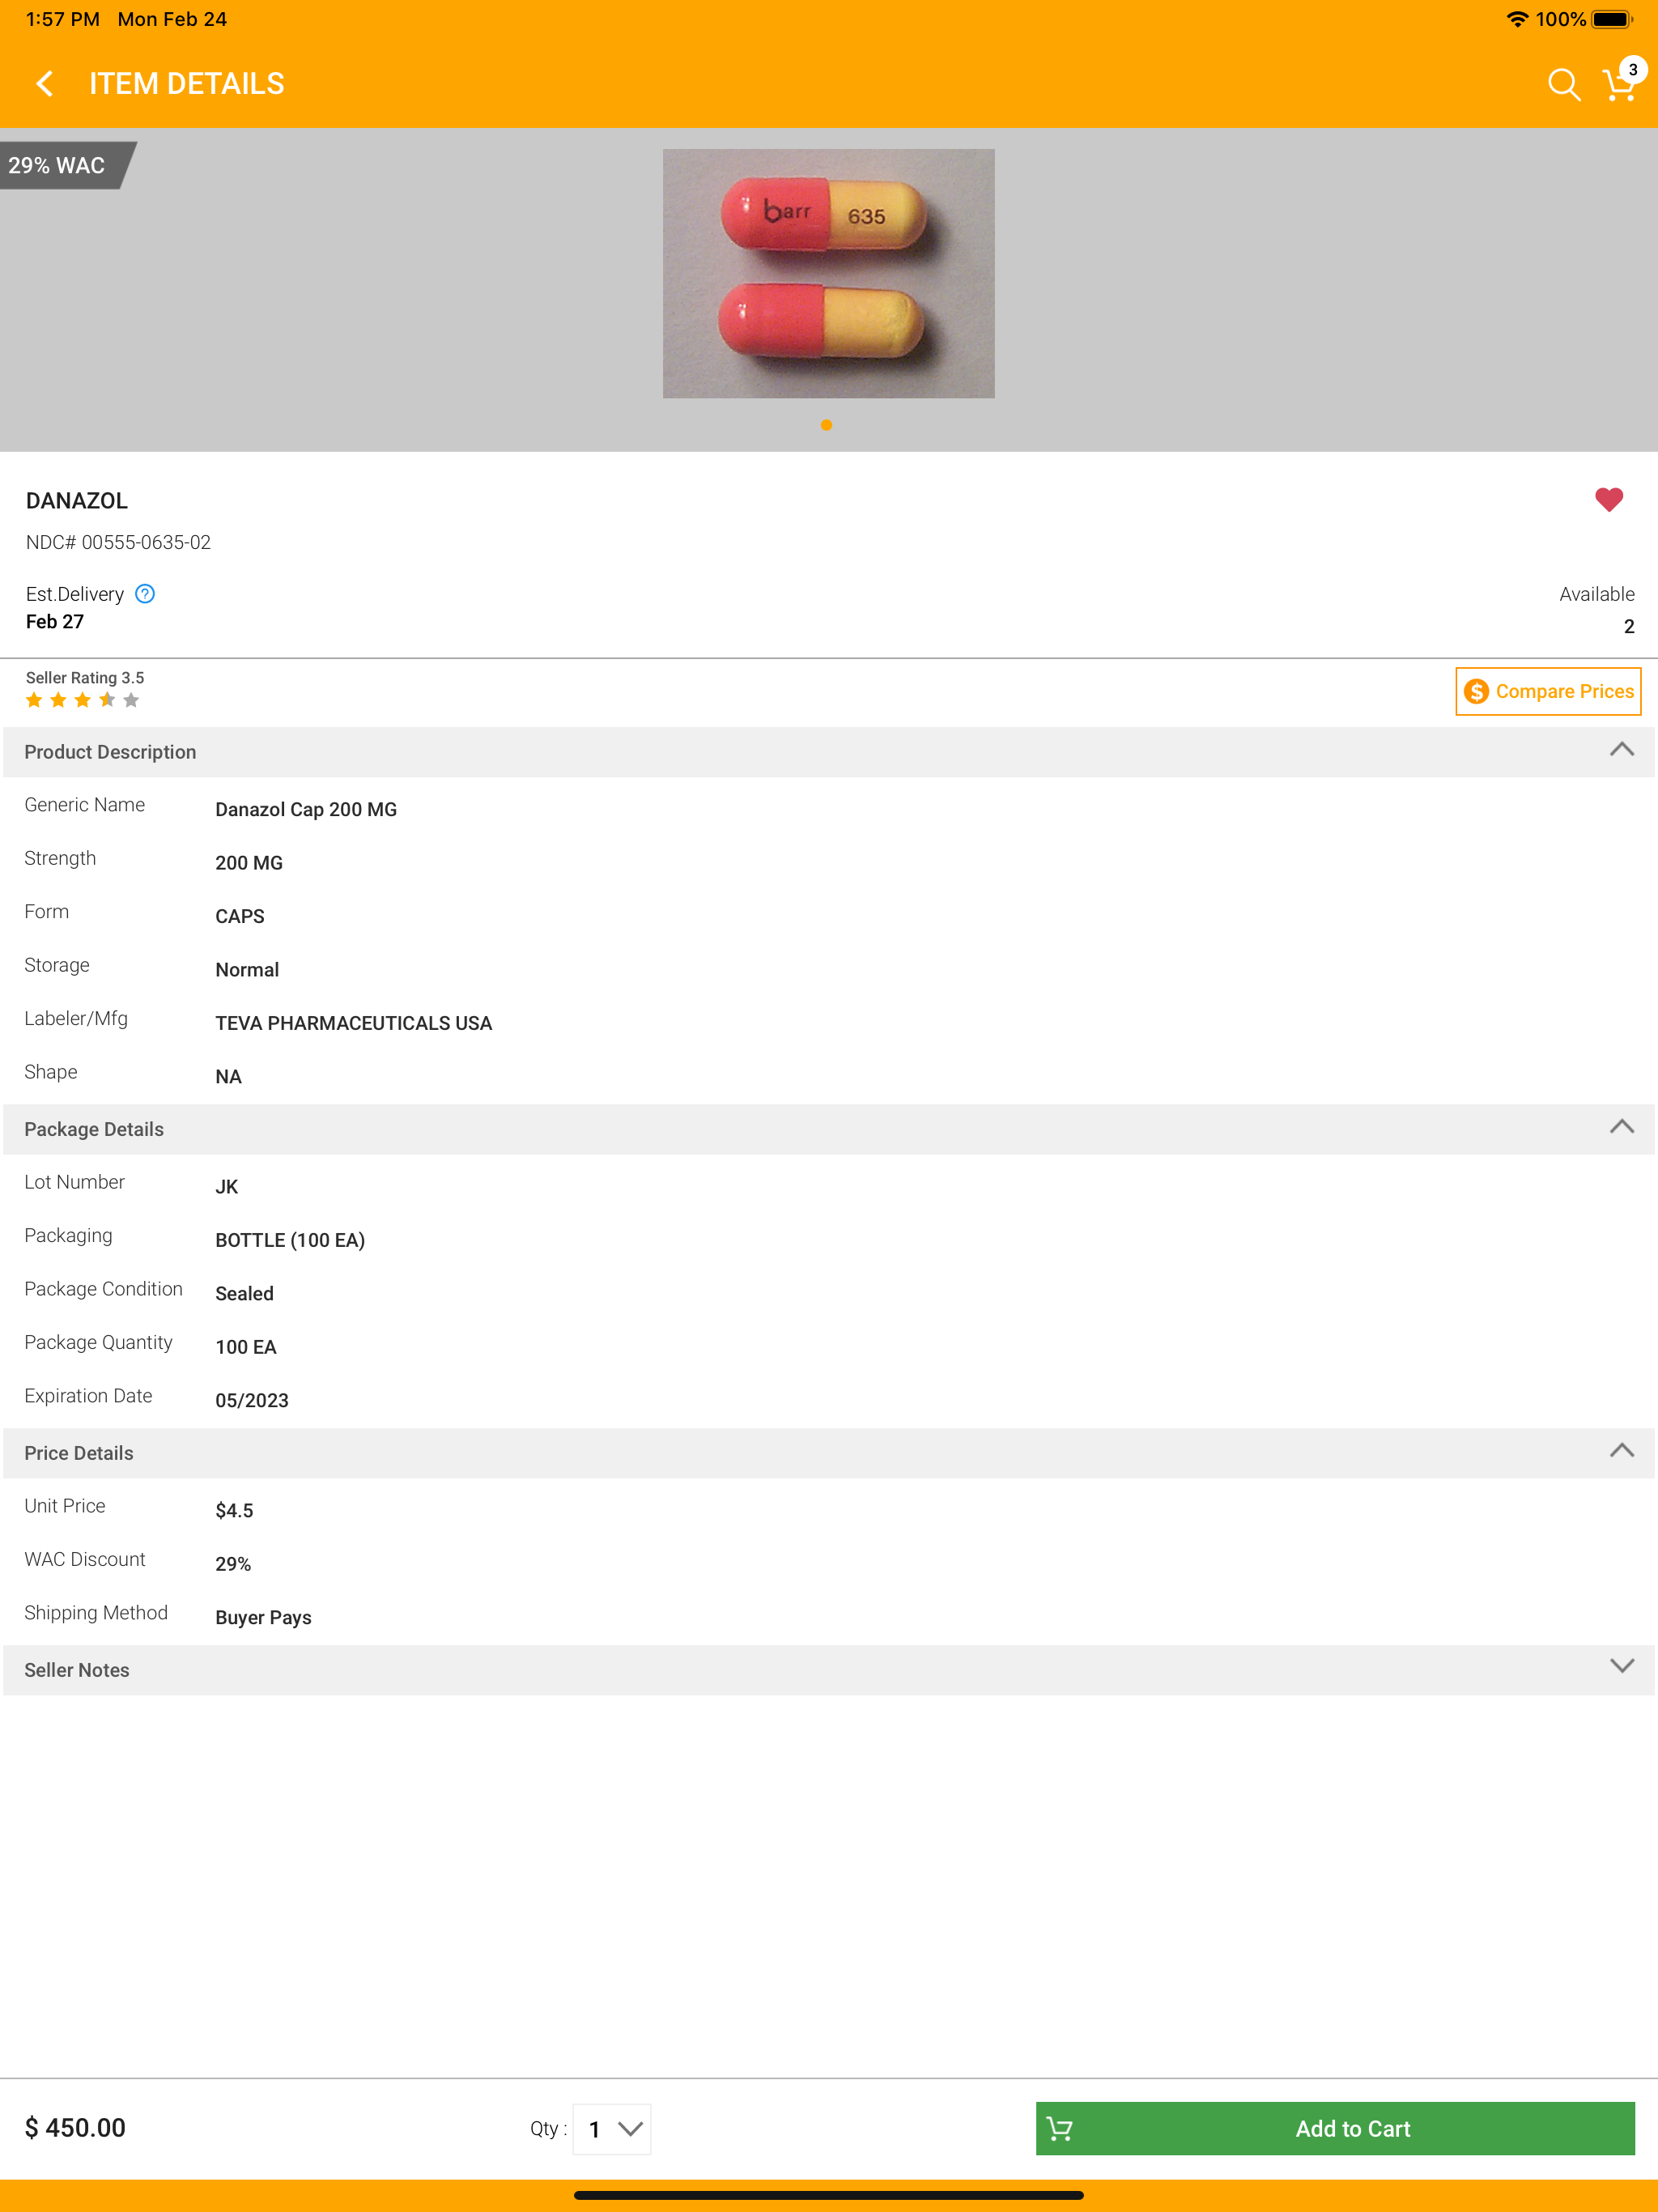This screenshot has height=2212, width=1658.
Task: Tap the Danazol capsule product image
Action: 828,273
